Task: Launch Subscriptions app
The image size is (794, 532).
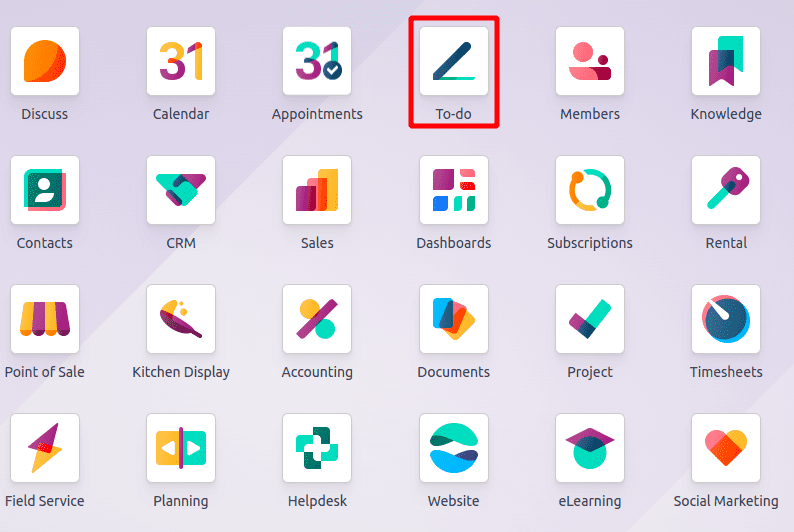Action: [590, 190]
